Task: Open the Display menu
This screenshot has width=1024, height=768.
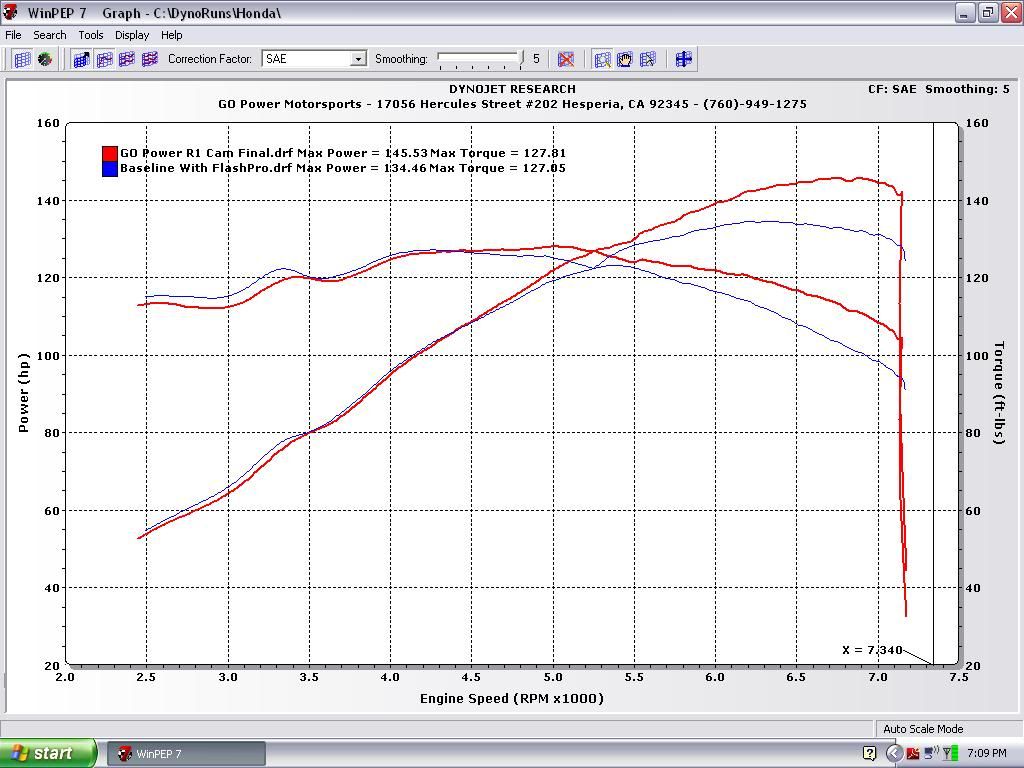Action: [x=132, y=35]
